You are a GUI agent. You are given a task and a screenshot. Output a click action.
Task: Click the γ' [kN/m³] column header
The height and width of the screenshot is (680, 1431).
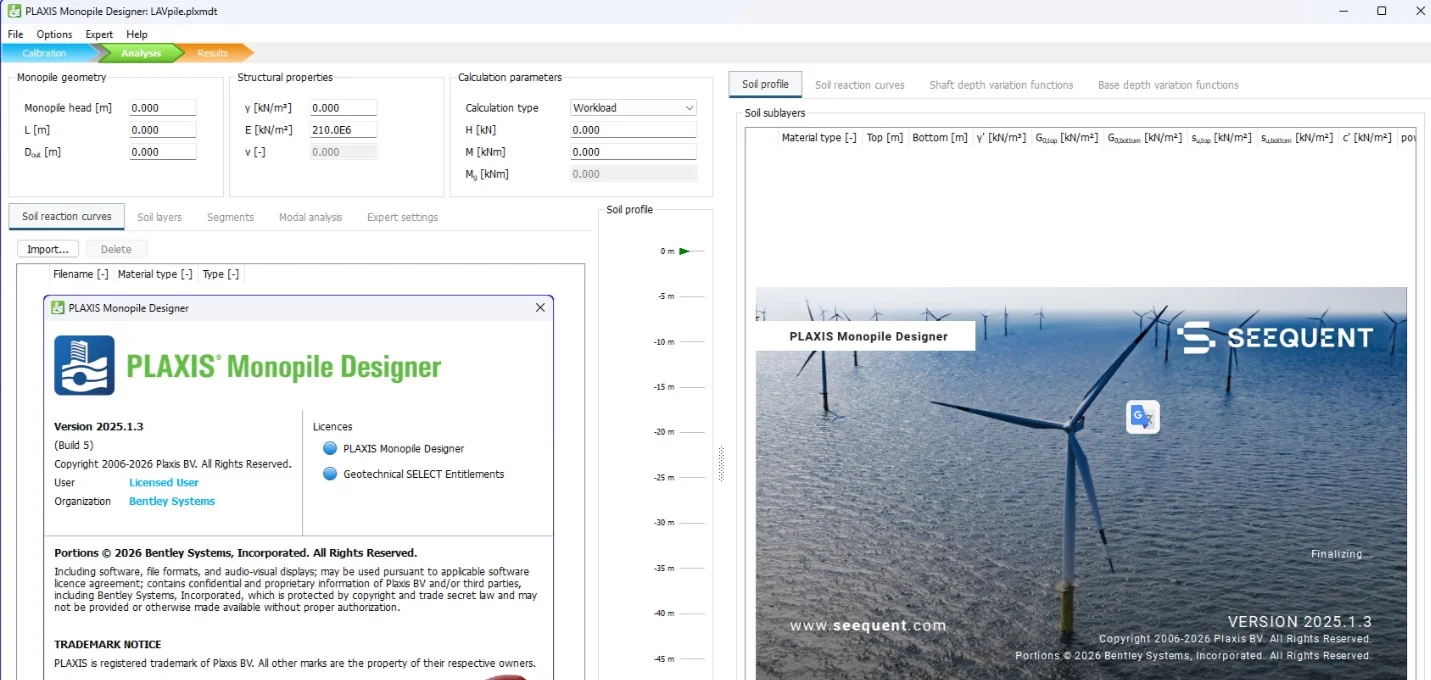click(1001, 138)
